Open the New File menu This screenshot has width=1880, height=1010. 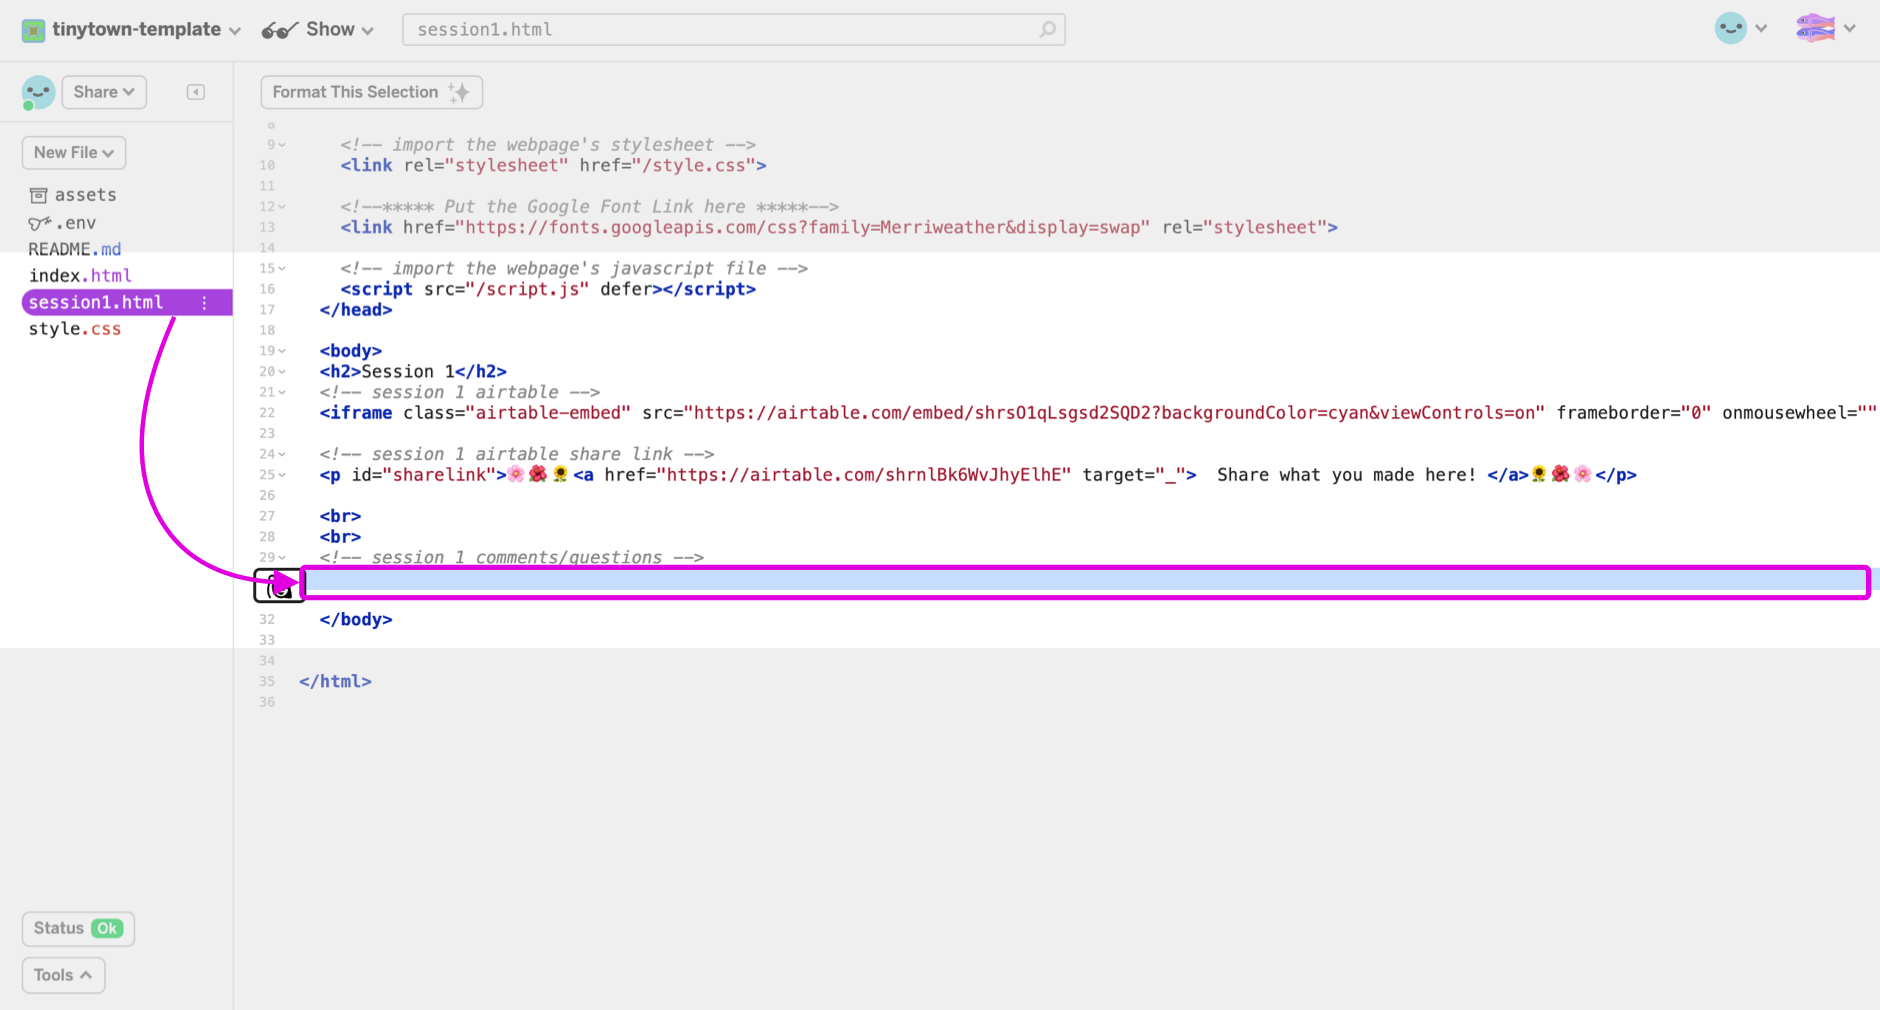(74, 152)
